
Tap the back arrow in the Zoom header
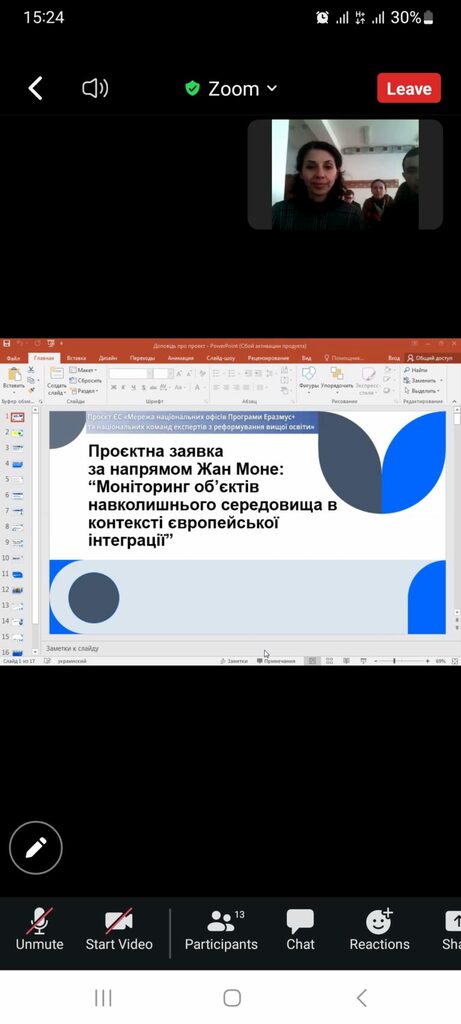click(35, 88)
